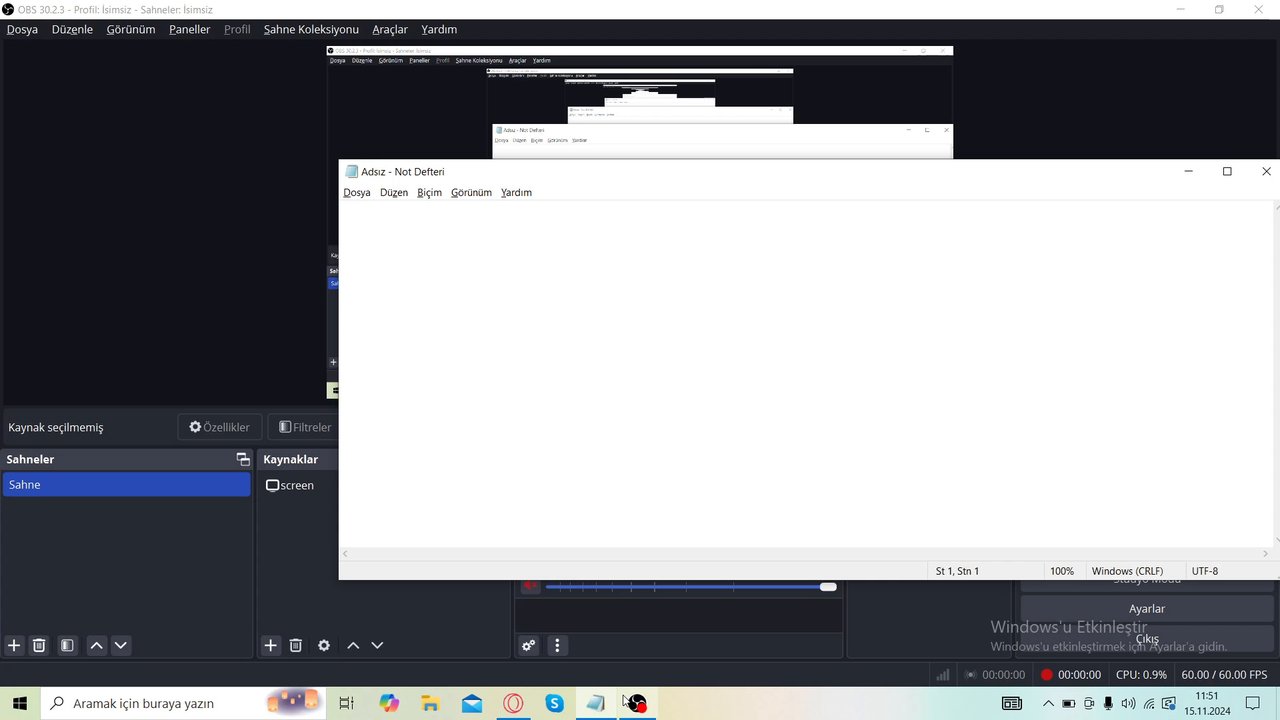Screen dimensions: 1280x720
Task: Add a new scene with plus icon
Action: coord(14,645)
